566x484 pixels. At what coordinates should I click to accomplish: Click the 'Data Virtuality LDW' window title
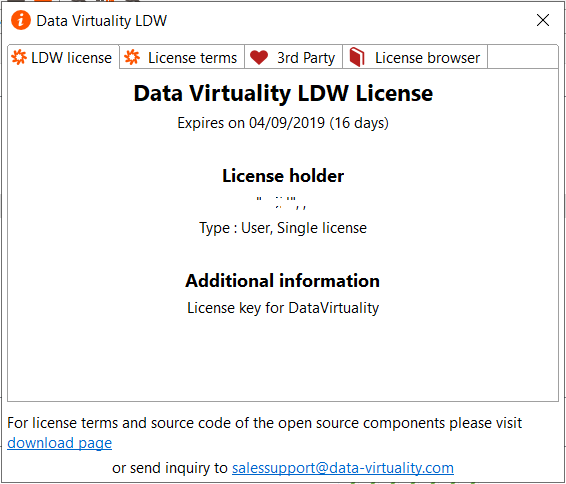[x=101, y=21]
